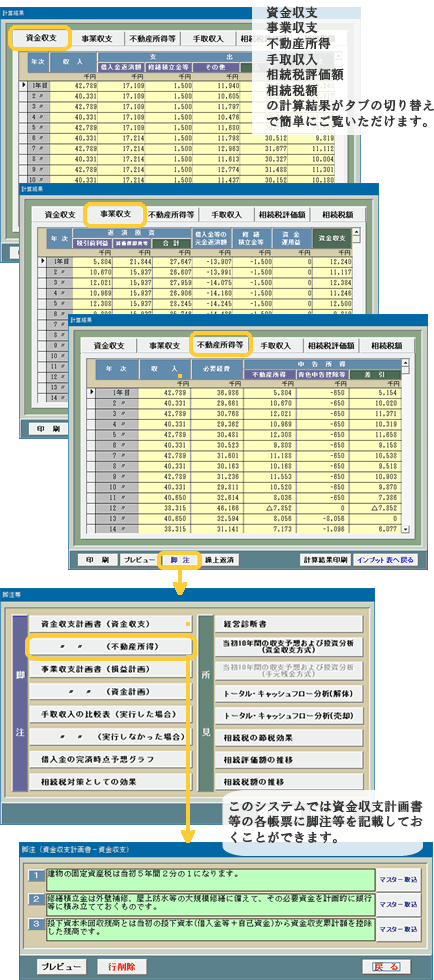
Task: Click scroll-down arrow of front window table
Action: [x=405, y=529]
